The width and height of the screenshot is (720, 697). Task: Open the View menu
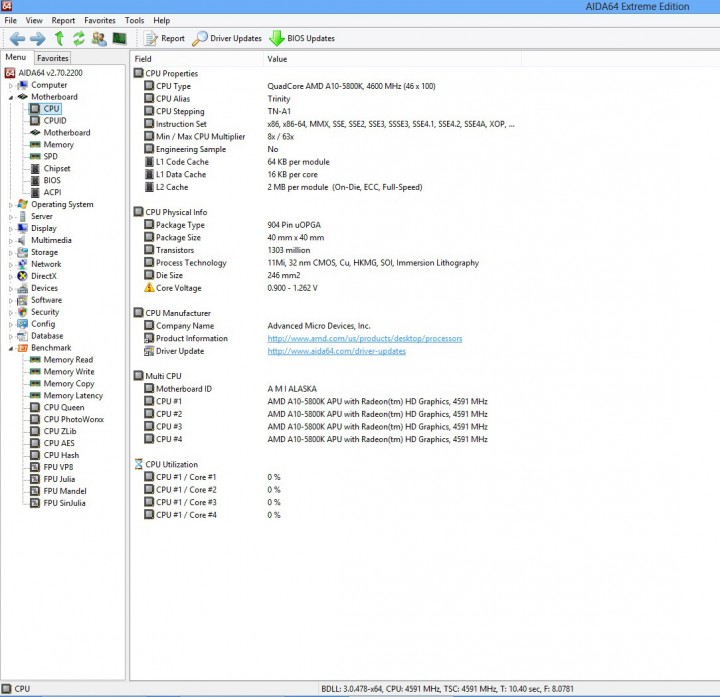click(x=34, y=20)
